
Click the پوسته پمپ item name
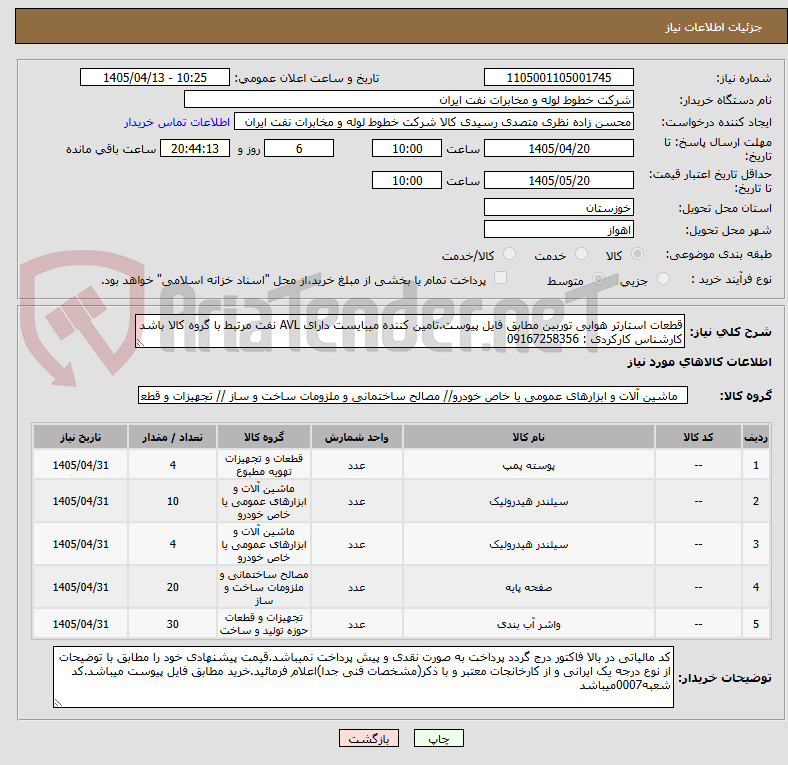click(x=529, y=465)
